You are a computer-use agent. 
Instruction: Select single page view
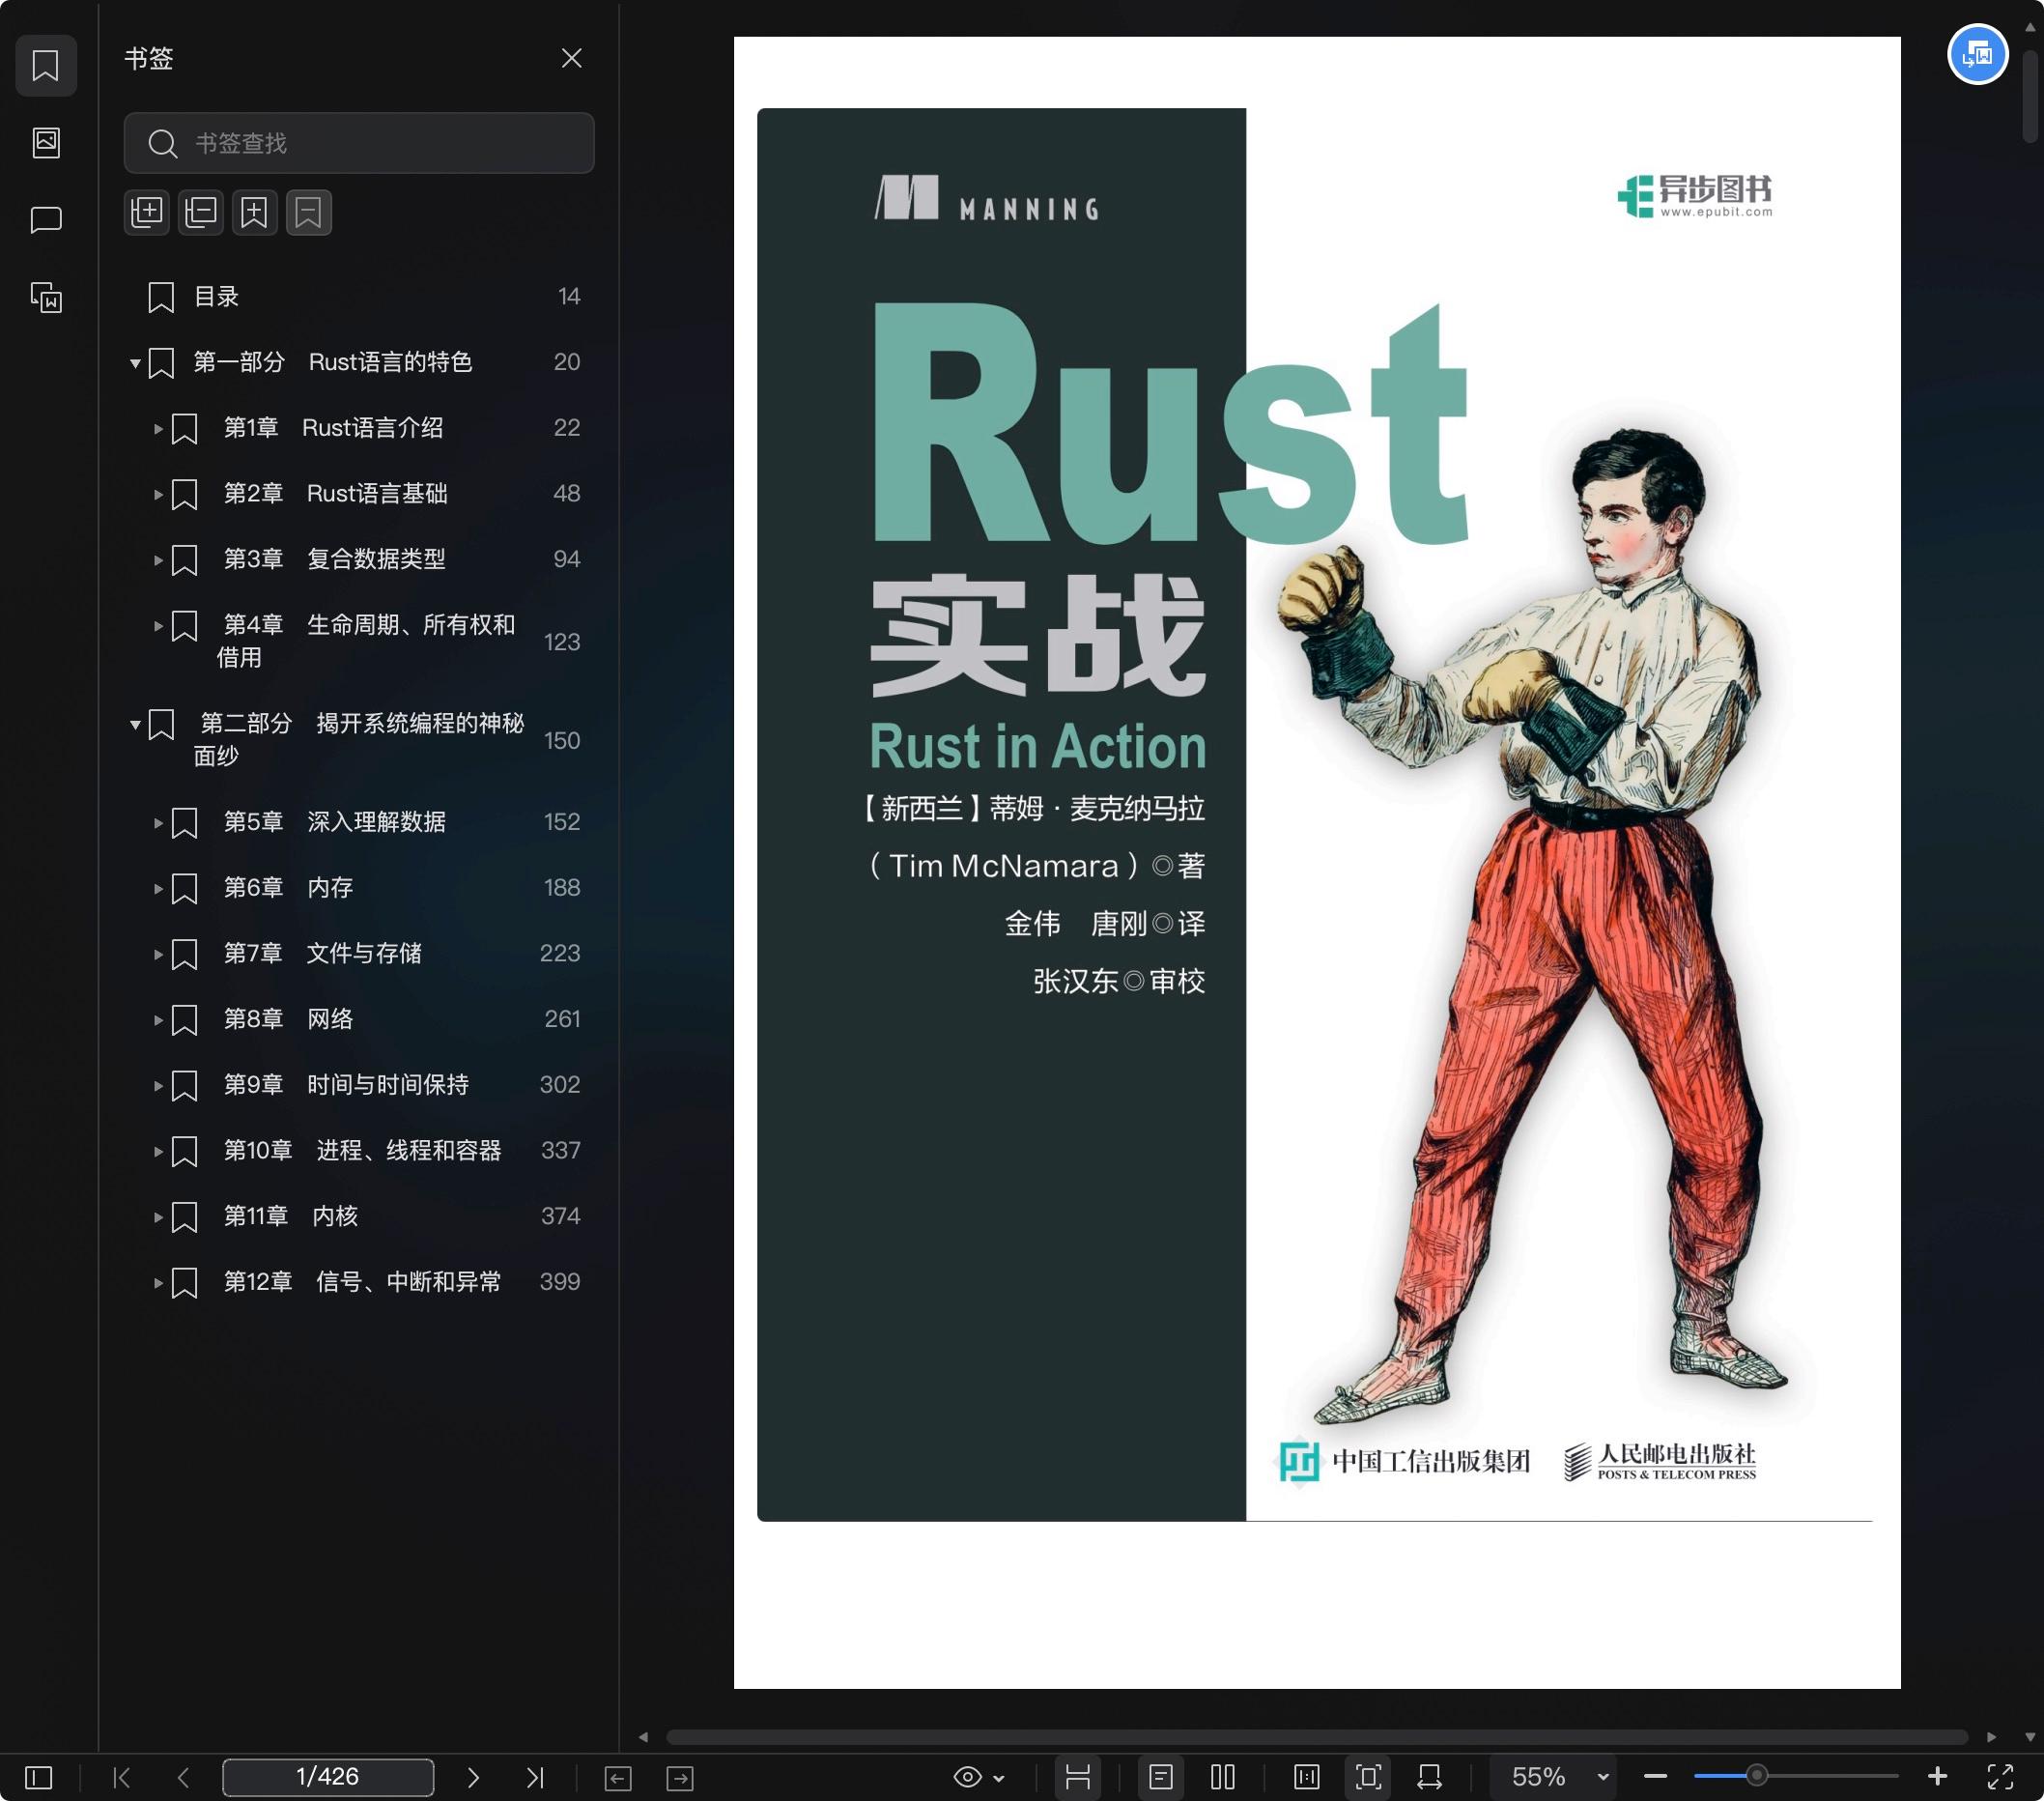(x=1160, y=1777)
